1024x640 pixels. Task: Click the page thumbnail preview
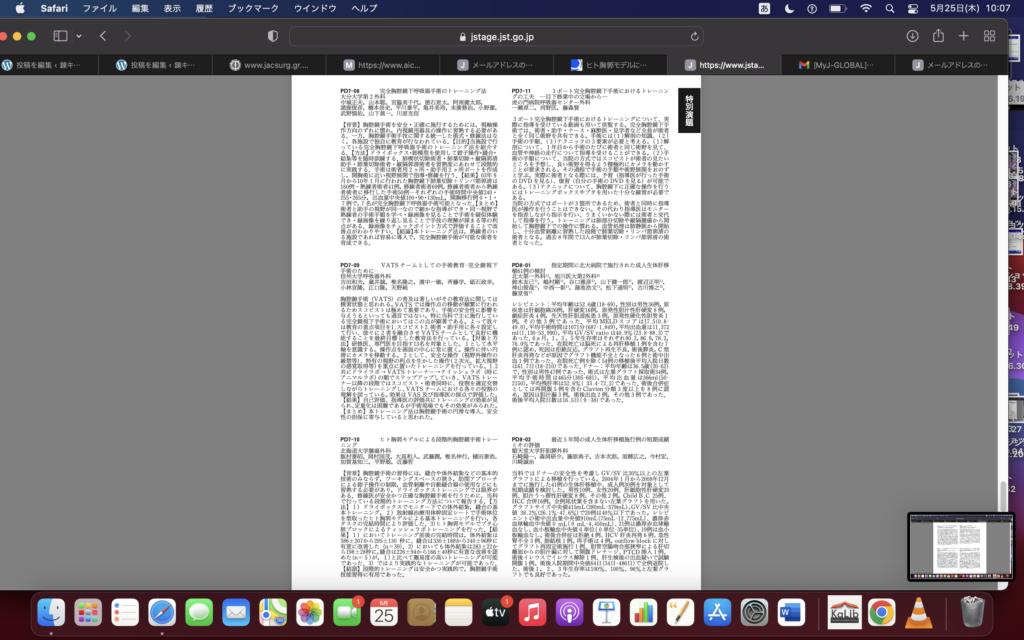(961, 547)
